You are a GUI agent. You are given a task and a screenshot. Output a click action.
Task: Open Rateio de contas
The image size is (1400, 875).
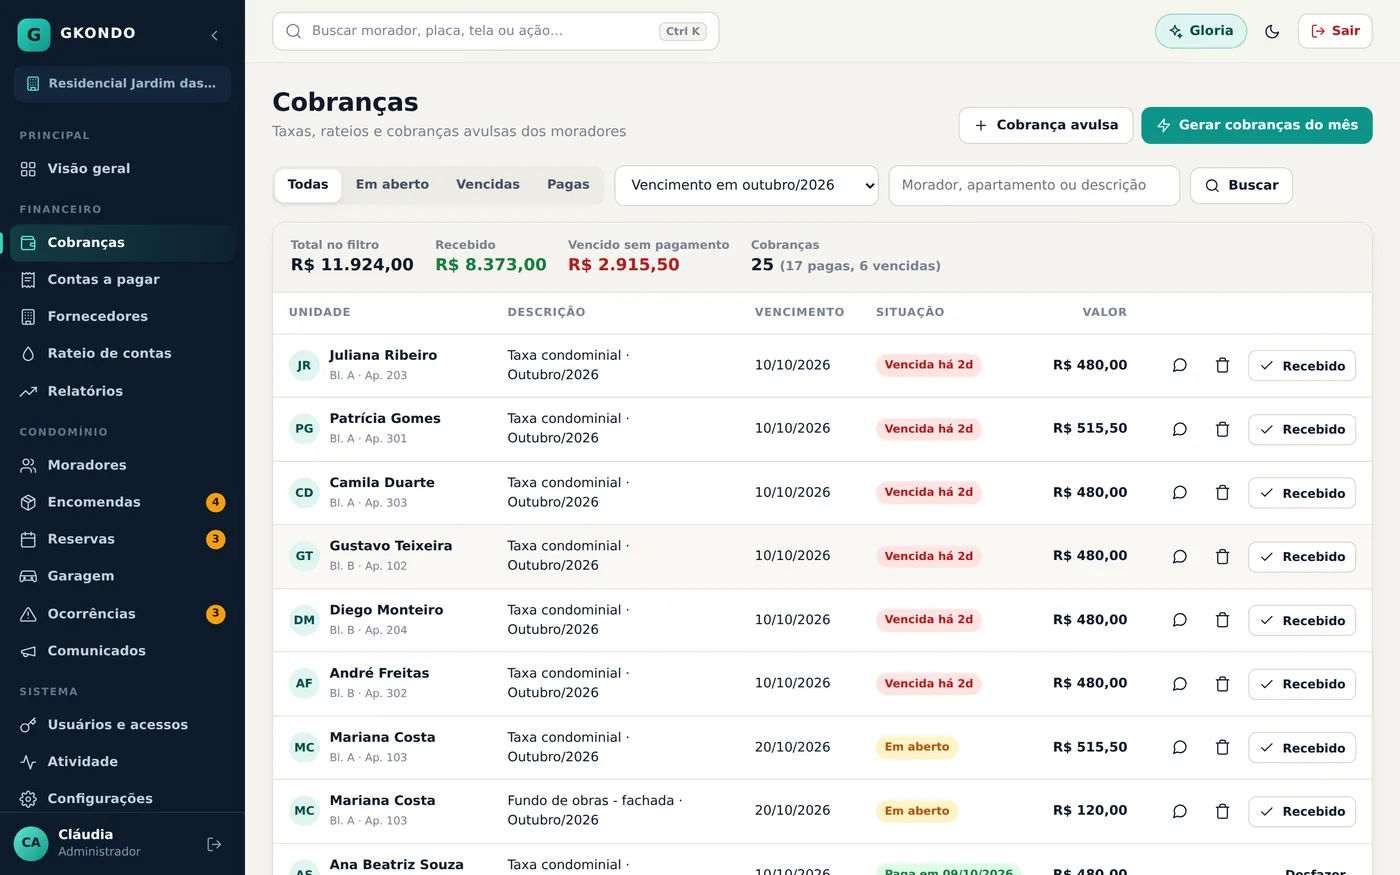(122, 354)
